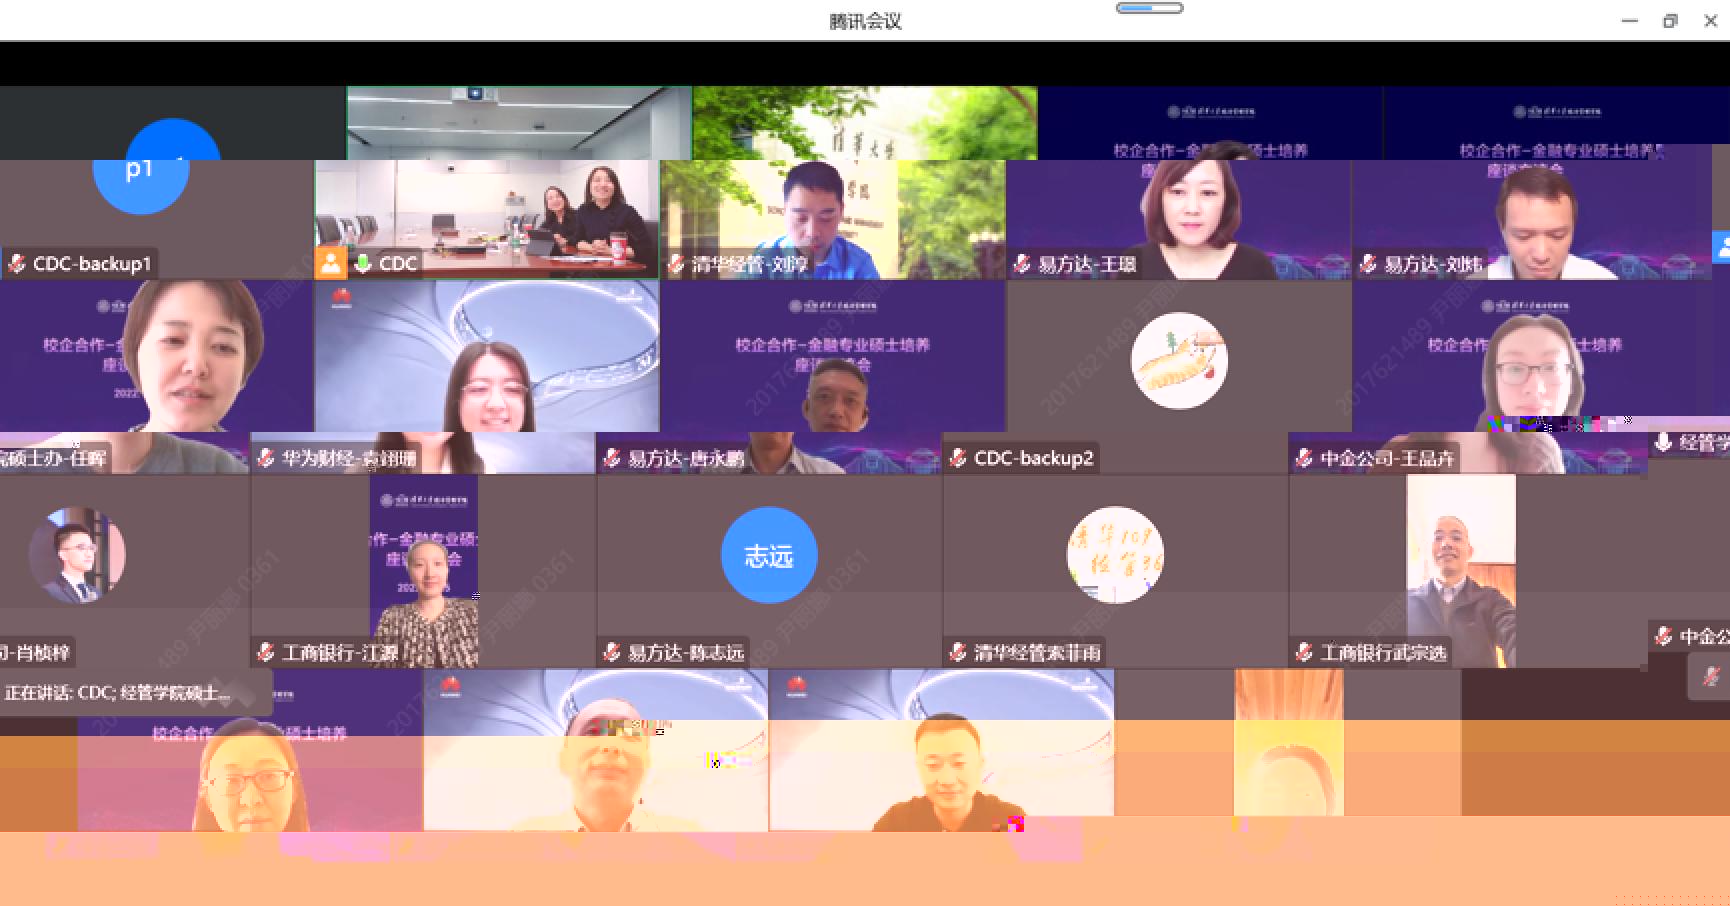Select the 肖桢梓 suit avatar circle
The width and height of the screenshot is (1730, 906).
77,555
